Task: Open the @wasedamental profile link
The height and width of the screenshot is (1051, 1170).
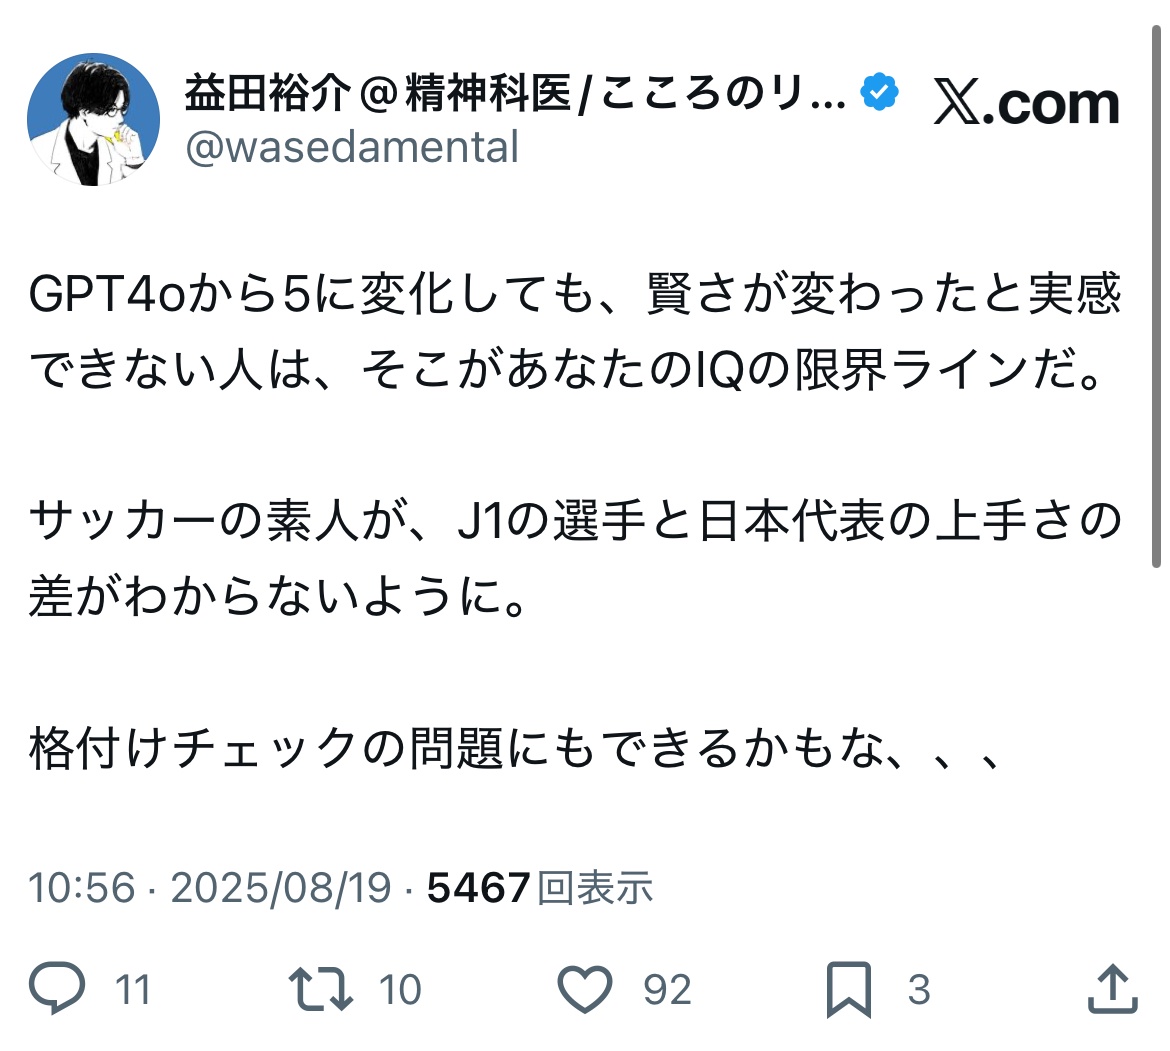Action: coord(352,148)
